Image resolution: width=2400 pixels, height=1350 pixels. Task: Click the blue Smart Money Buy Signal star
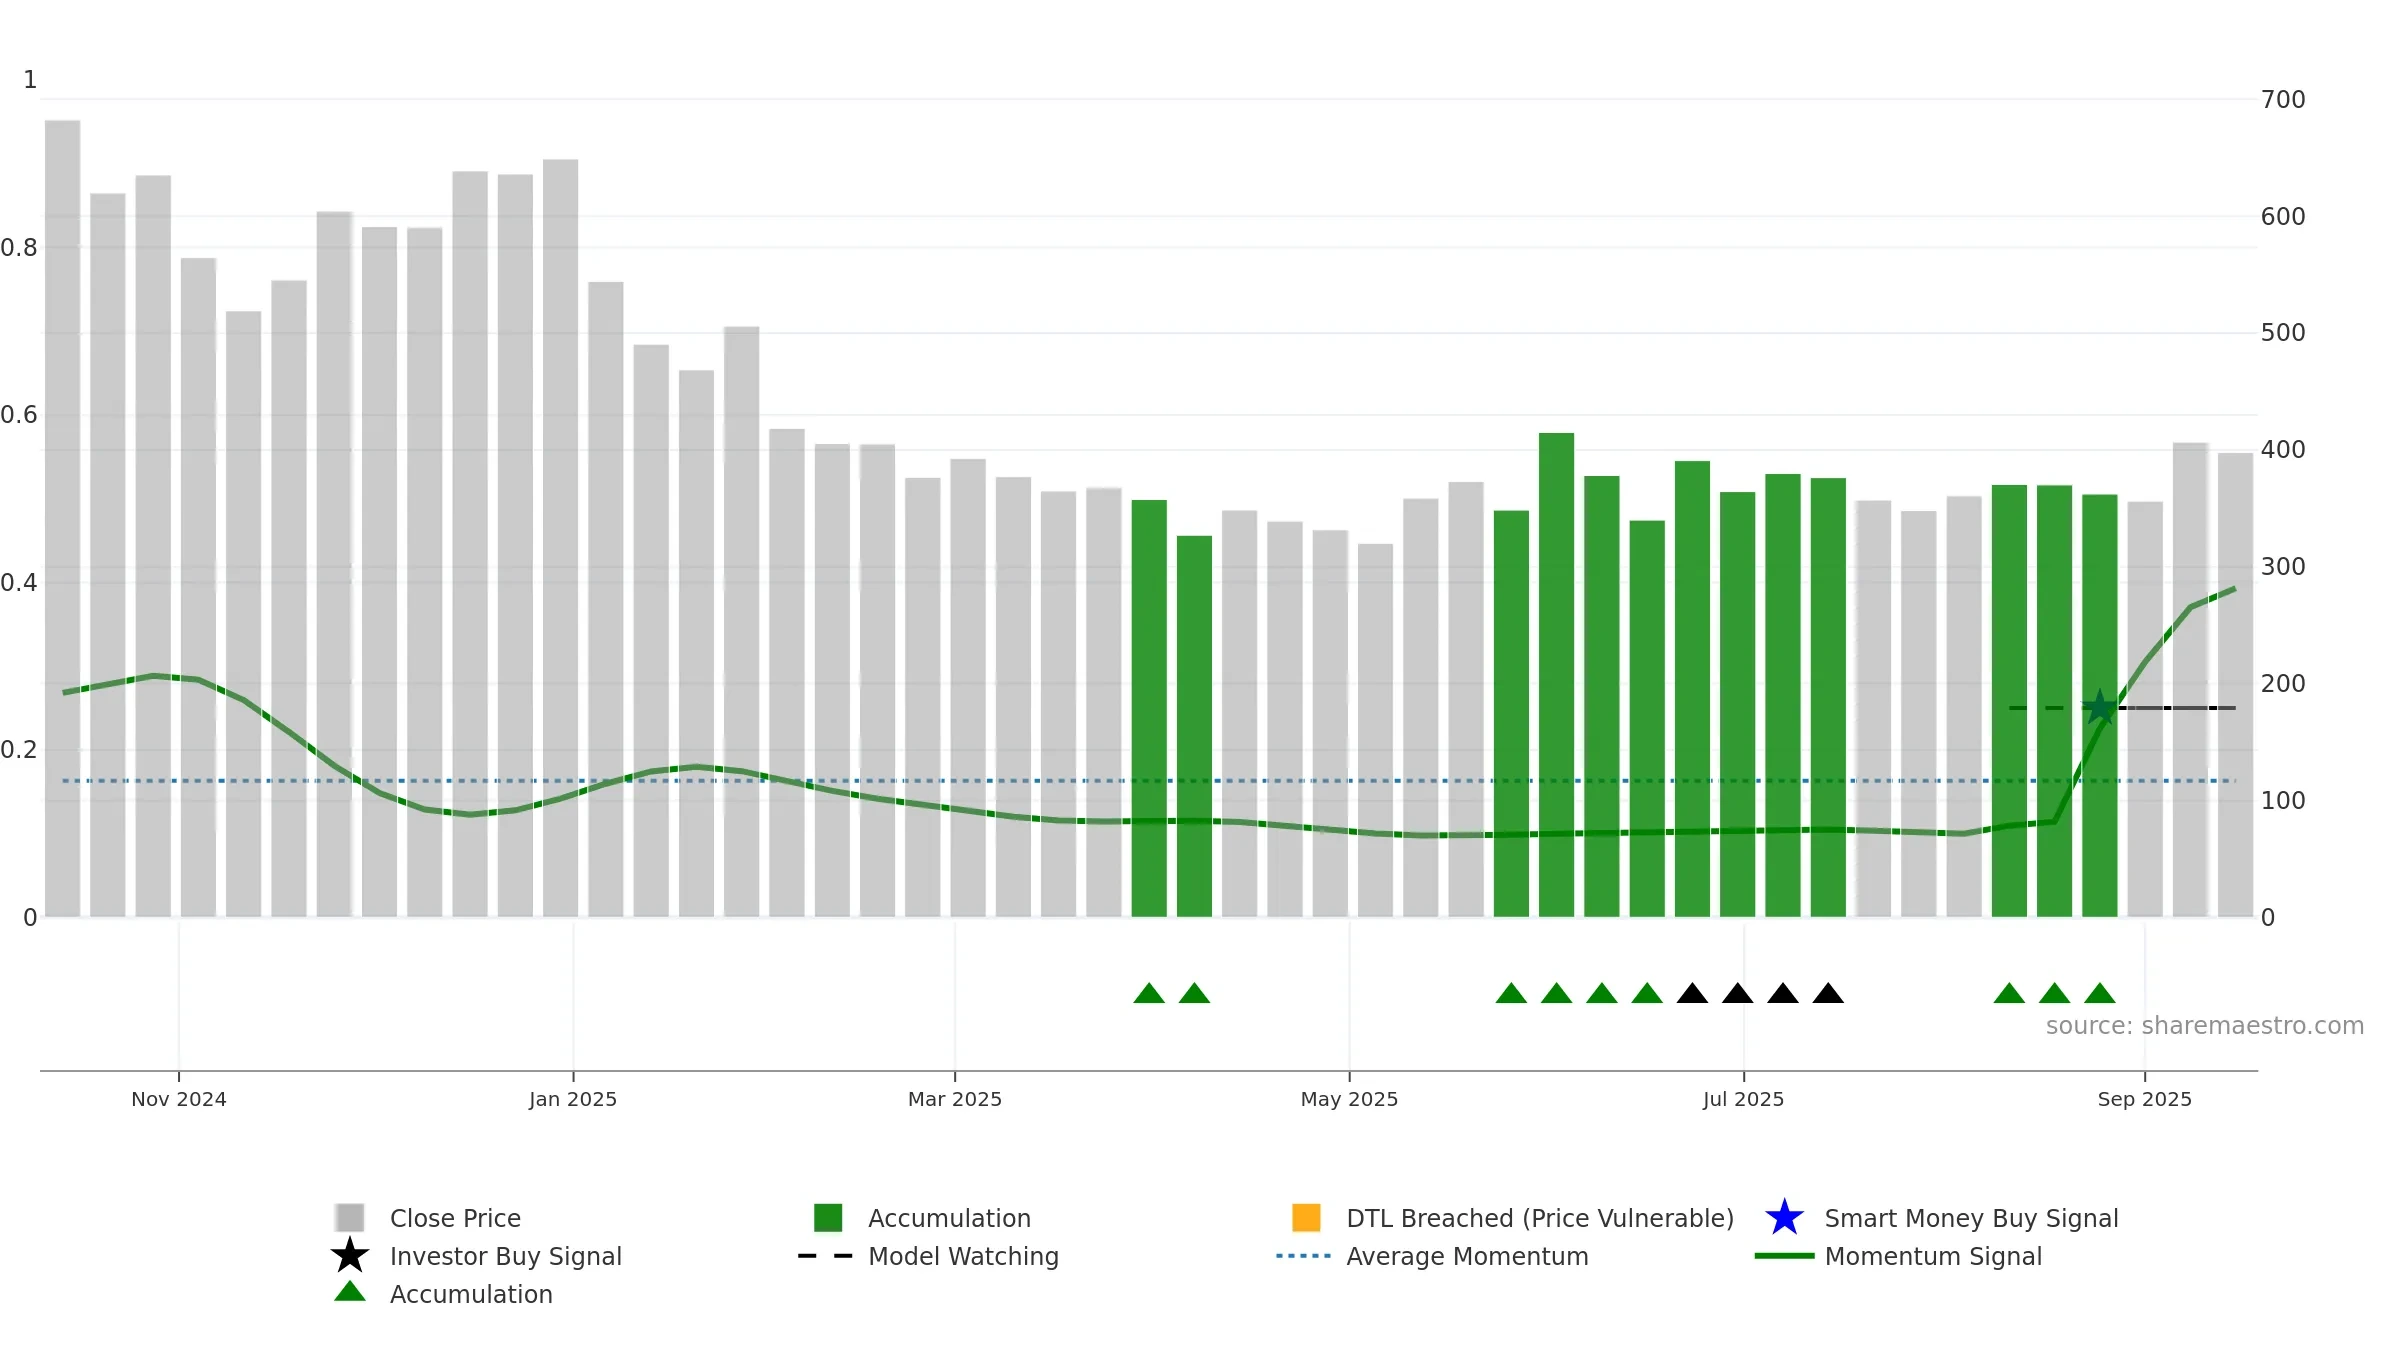[1784, 1217]
